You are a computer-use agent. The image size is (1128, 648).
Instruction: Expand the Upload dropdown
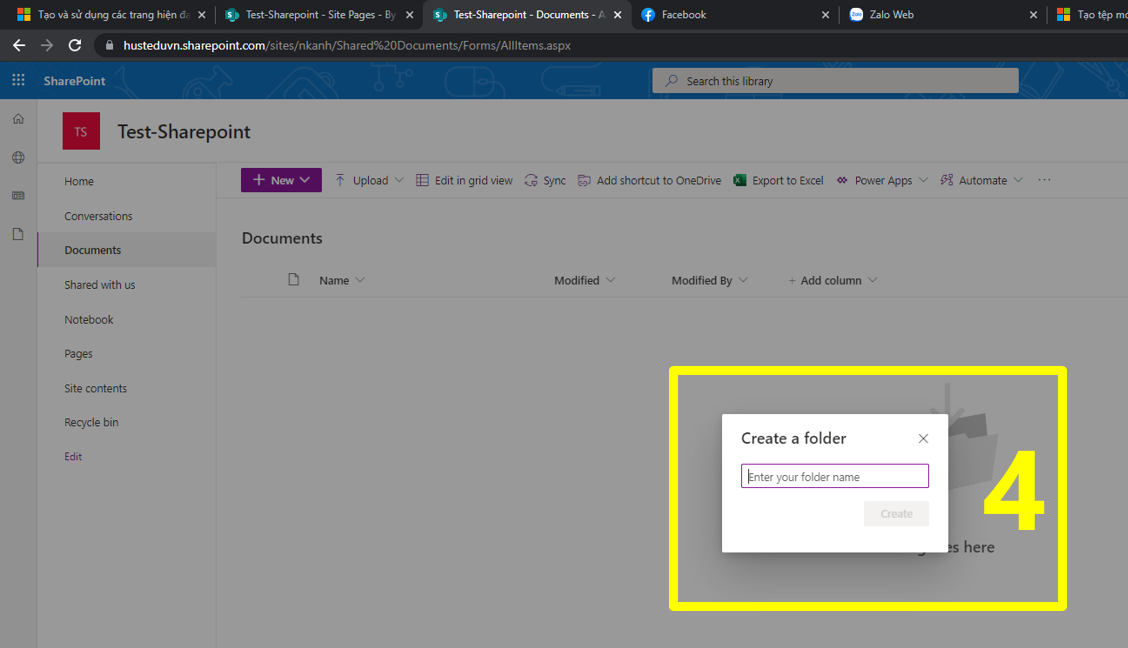point(369,181)
